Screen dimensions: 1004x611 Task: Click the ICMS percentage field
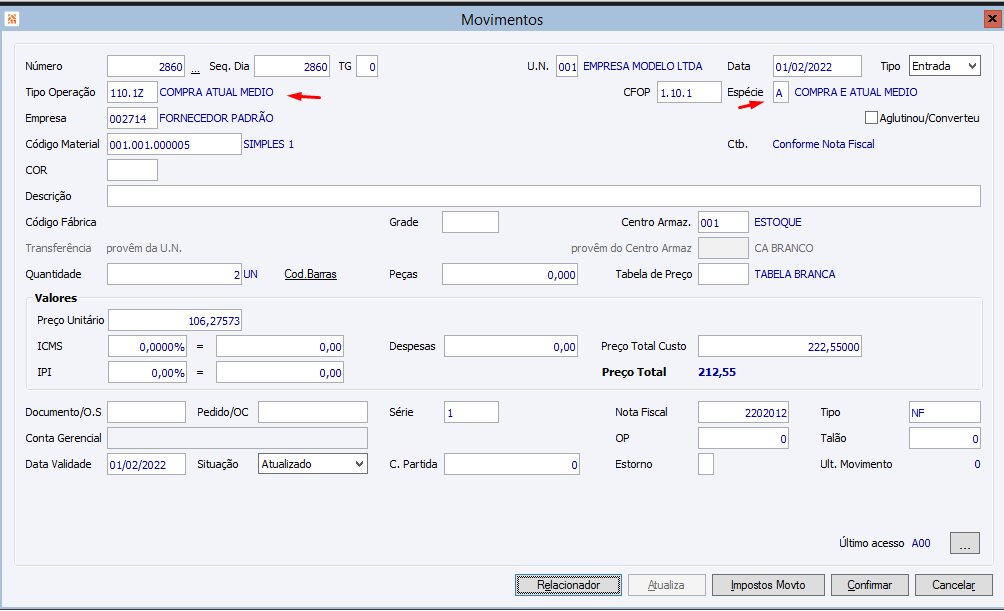(147, 346)
